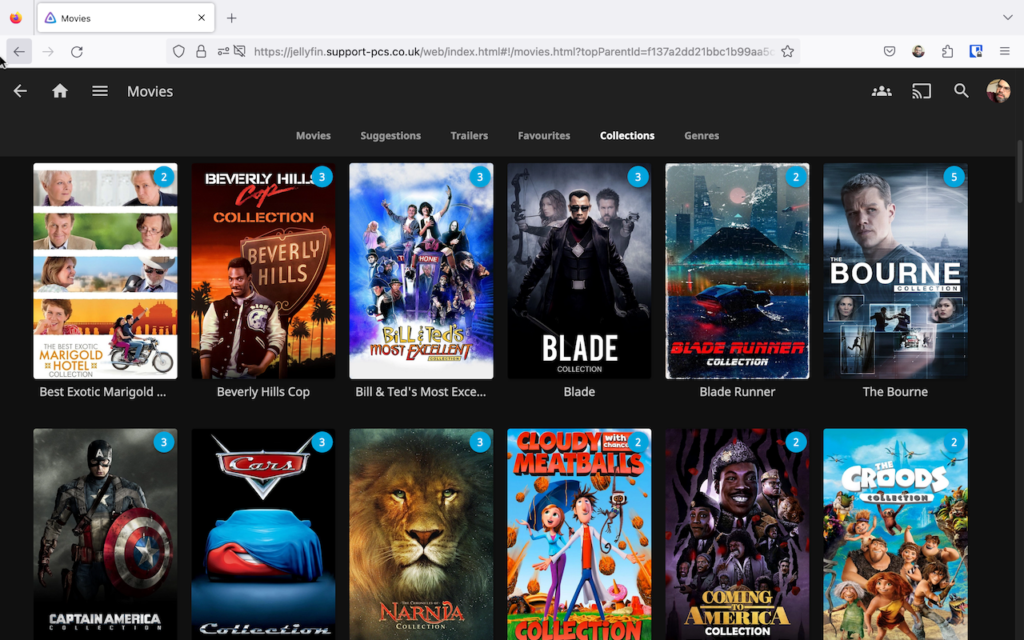1024x640 pixels.
Task: Open the Trailers tab
Action: (469, 136)
